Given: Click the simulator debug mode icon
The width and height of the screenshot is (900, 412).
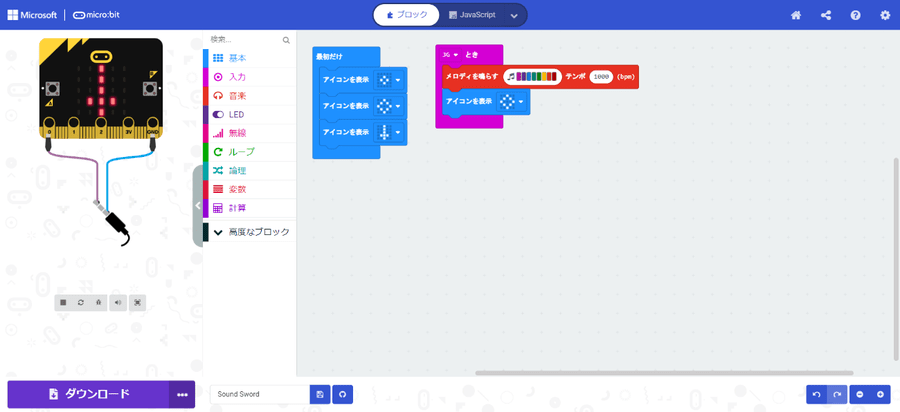Looking at the screenshot, I should [99, 302].
